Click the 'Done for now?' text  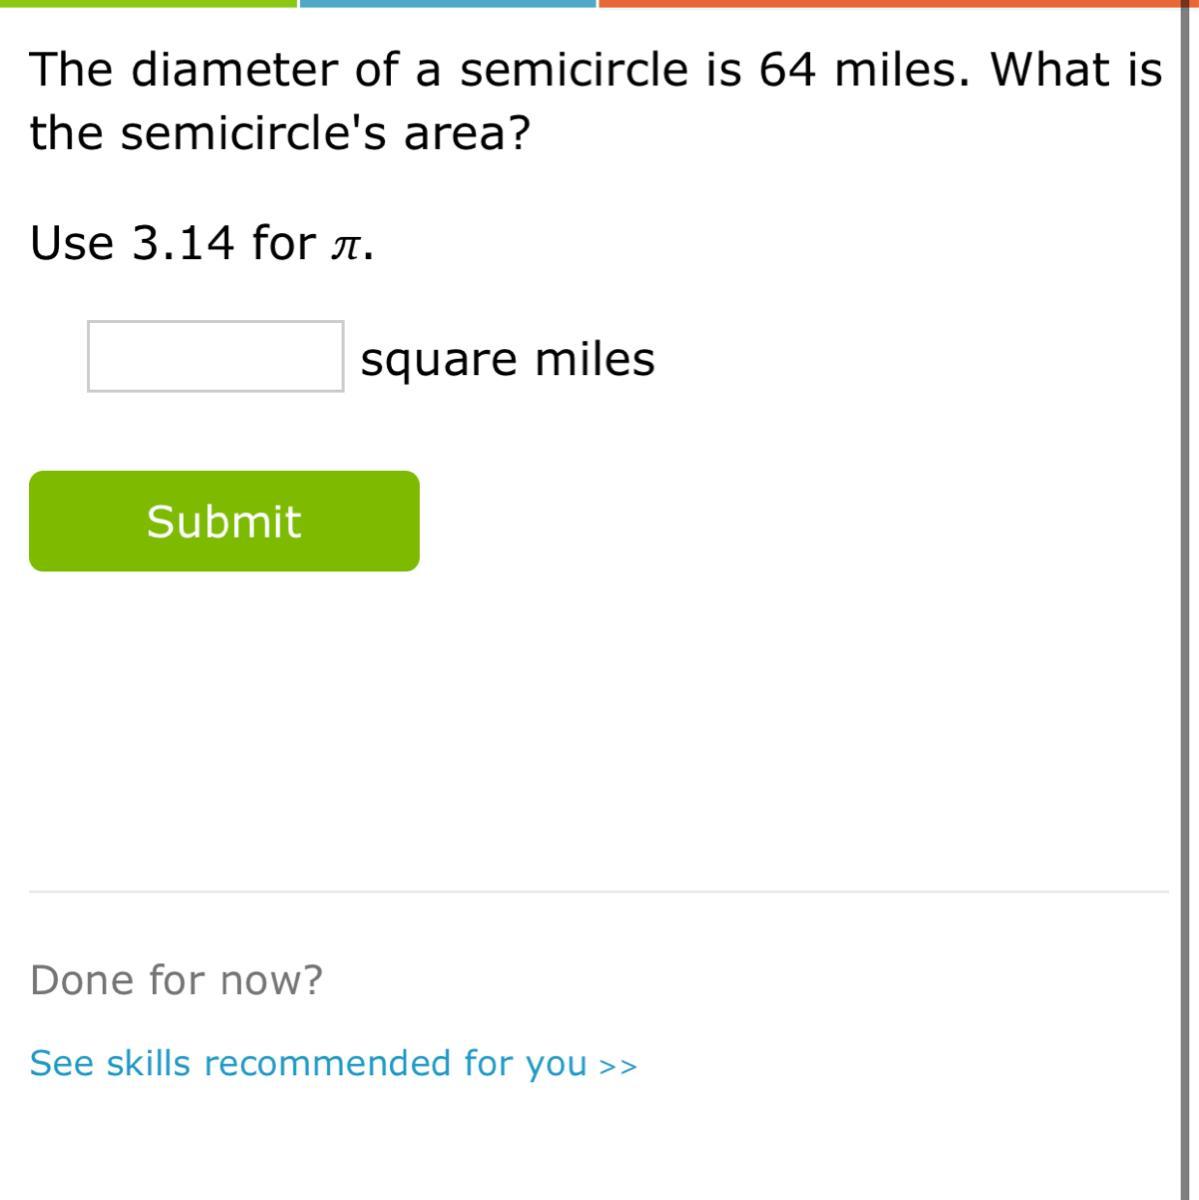177,980
